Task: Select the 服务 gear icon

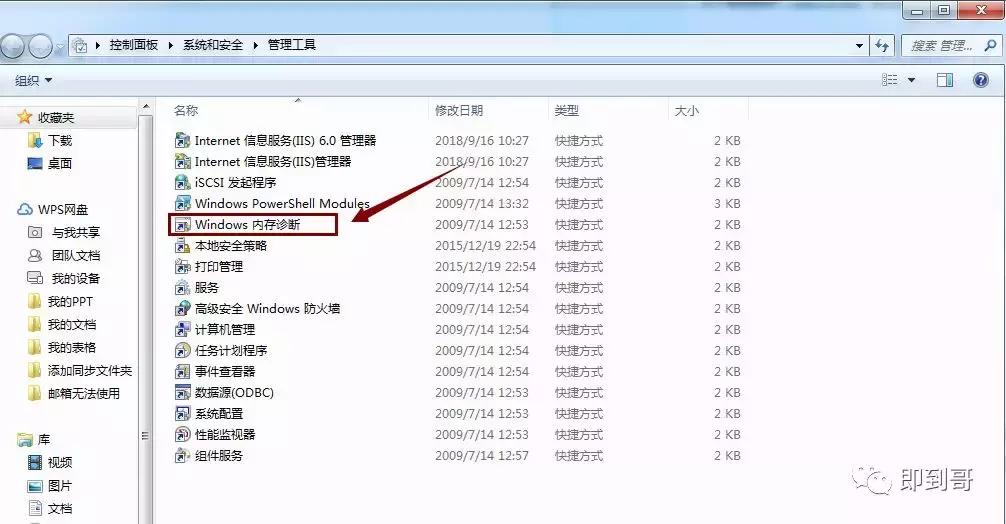Action: pyautogui.click(x=183, y=287)
